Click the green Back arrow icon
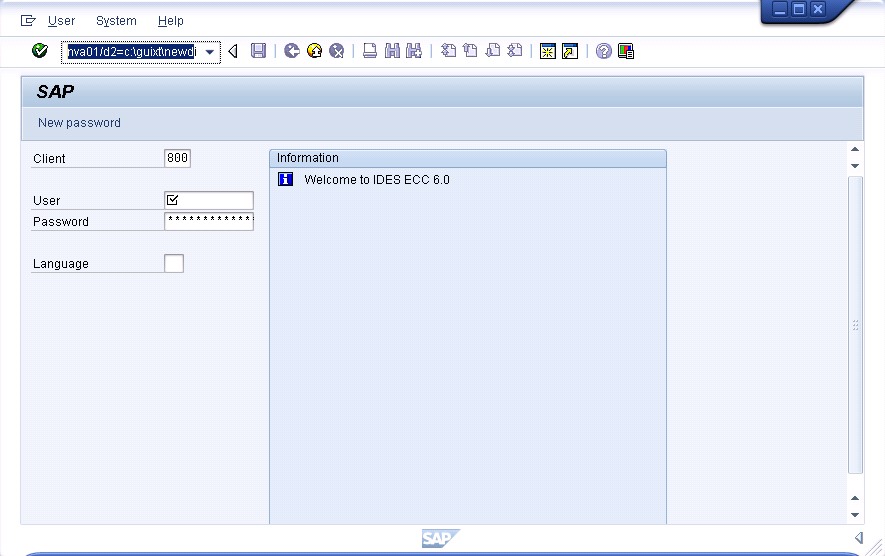The height and width of the screenshot is (556, 885). (x=291, y=51)
